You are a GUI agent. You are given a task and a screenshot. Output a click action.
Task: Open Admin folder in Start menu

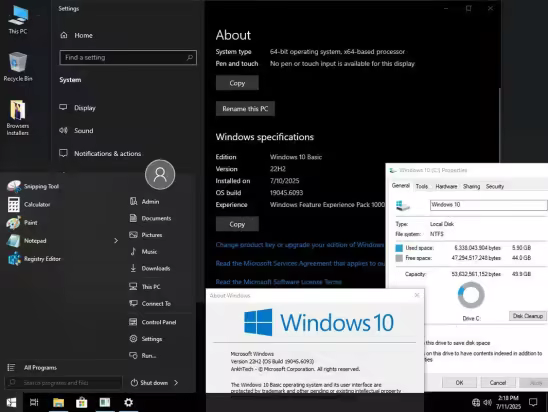[x=144, y=202]
